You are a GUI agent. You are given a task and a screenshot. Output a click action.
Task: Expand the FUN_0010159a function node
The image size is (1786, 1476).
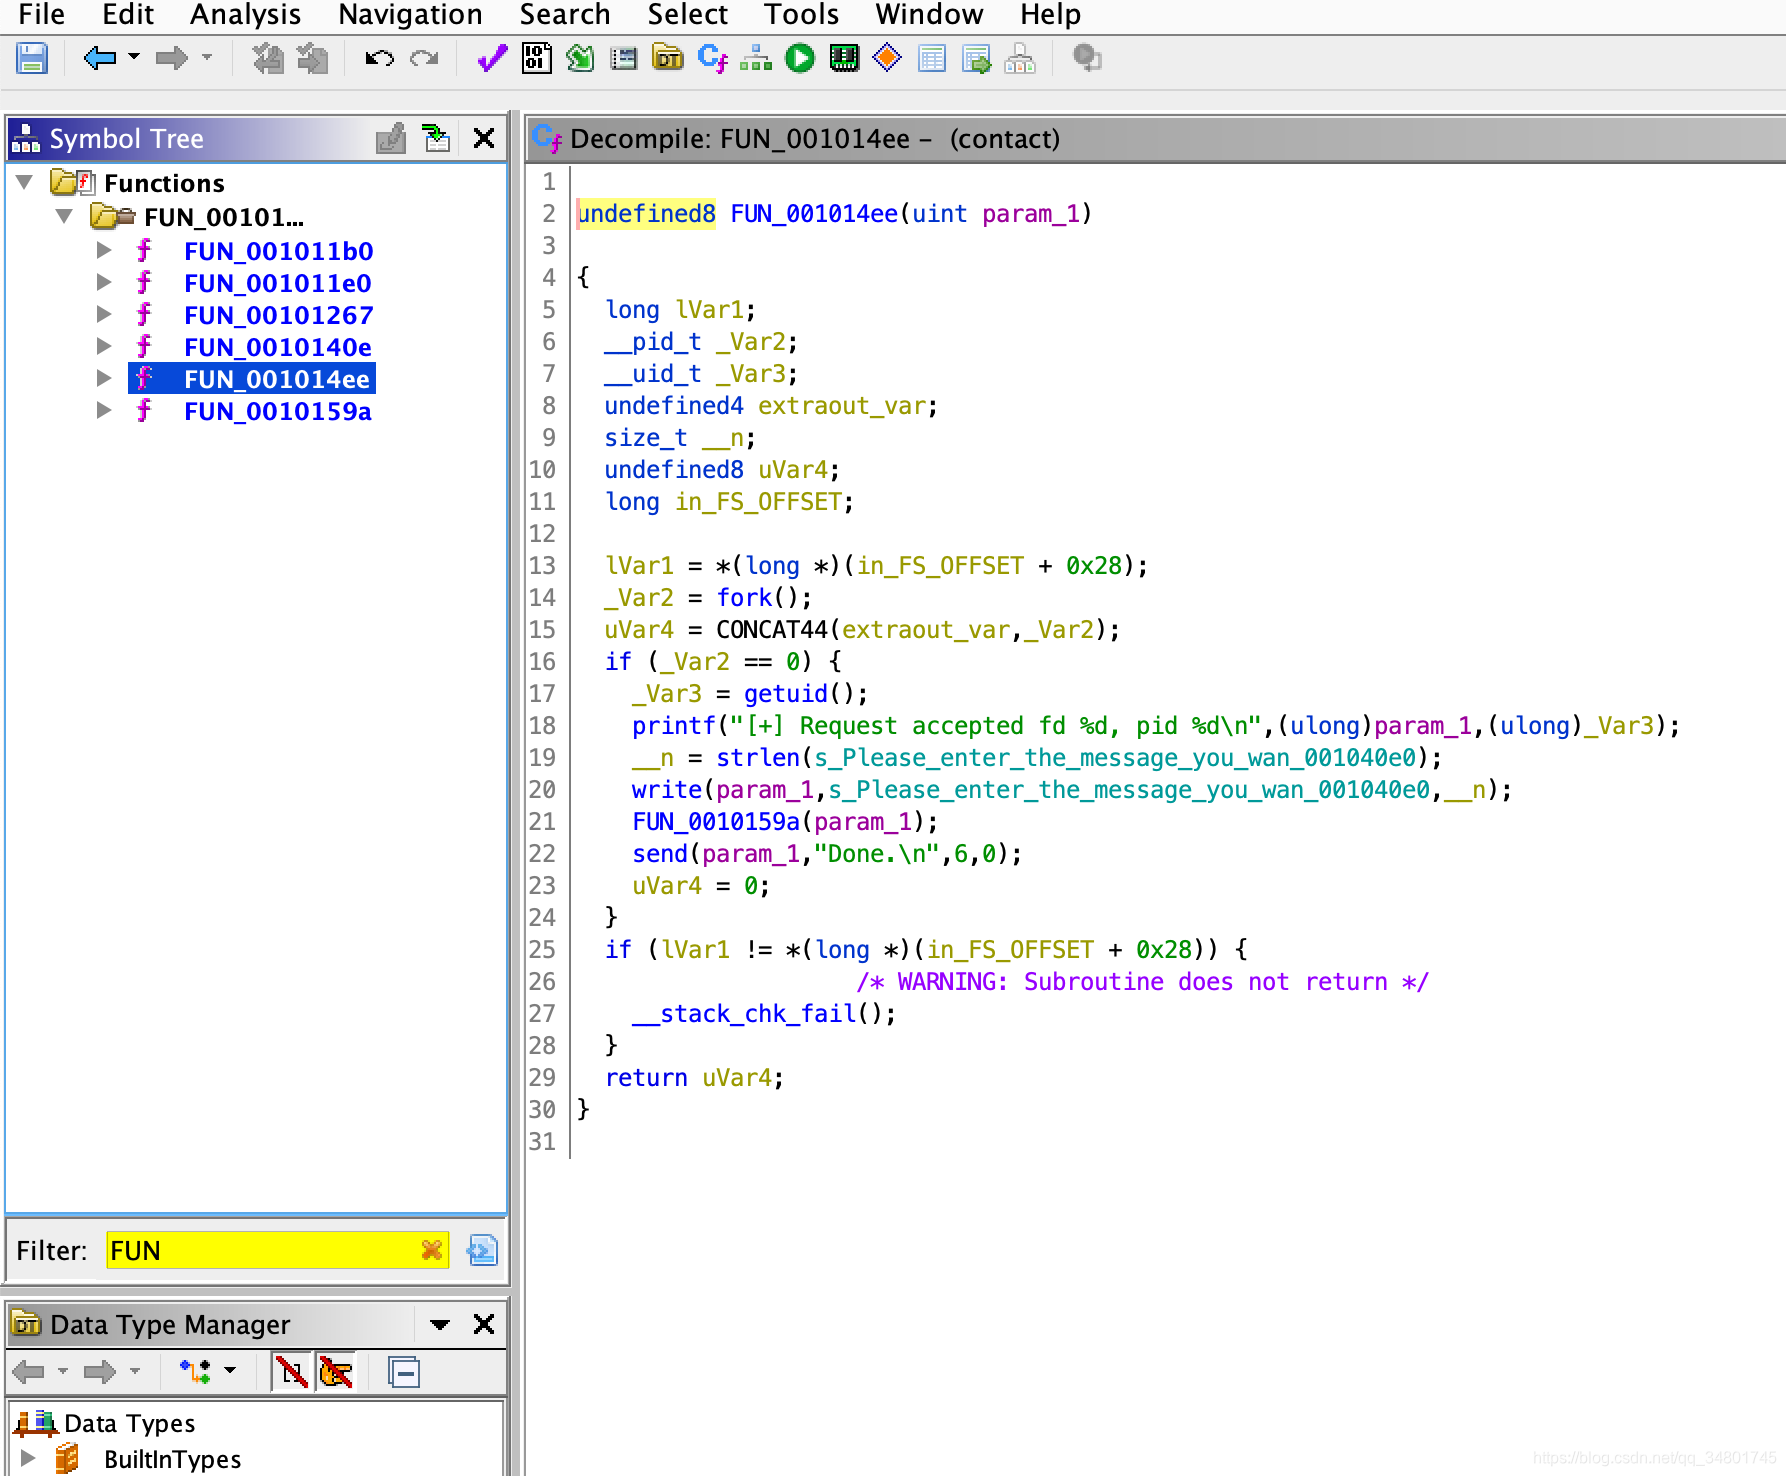104,410
